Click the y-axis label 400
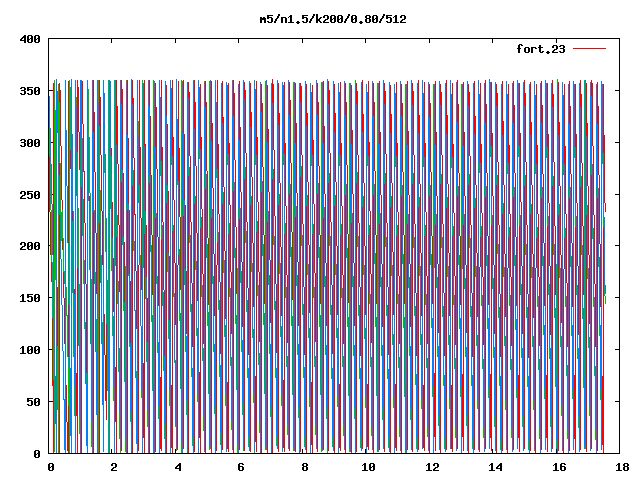The image size is (640, 480). [x=30, y=39]
